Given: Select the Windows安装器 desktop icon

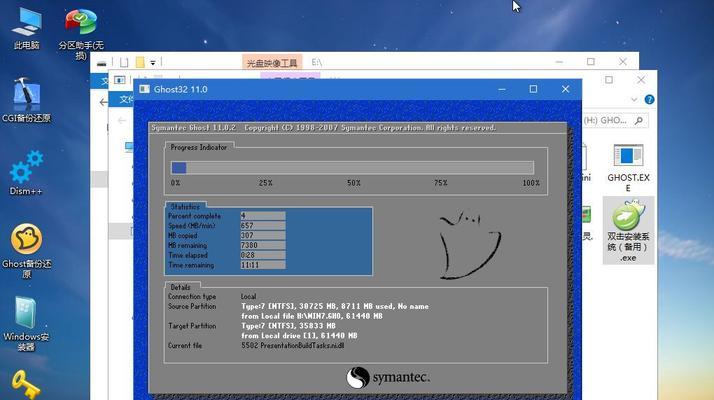Looking at the screenshot, I should [x=26, y=323].
